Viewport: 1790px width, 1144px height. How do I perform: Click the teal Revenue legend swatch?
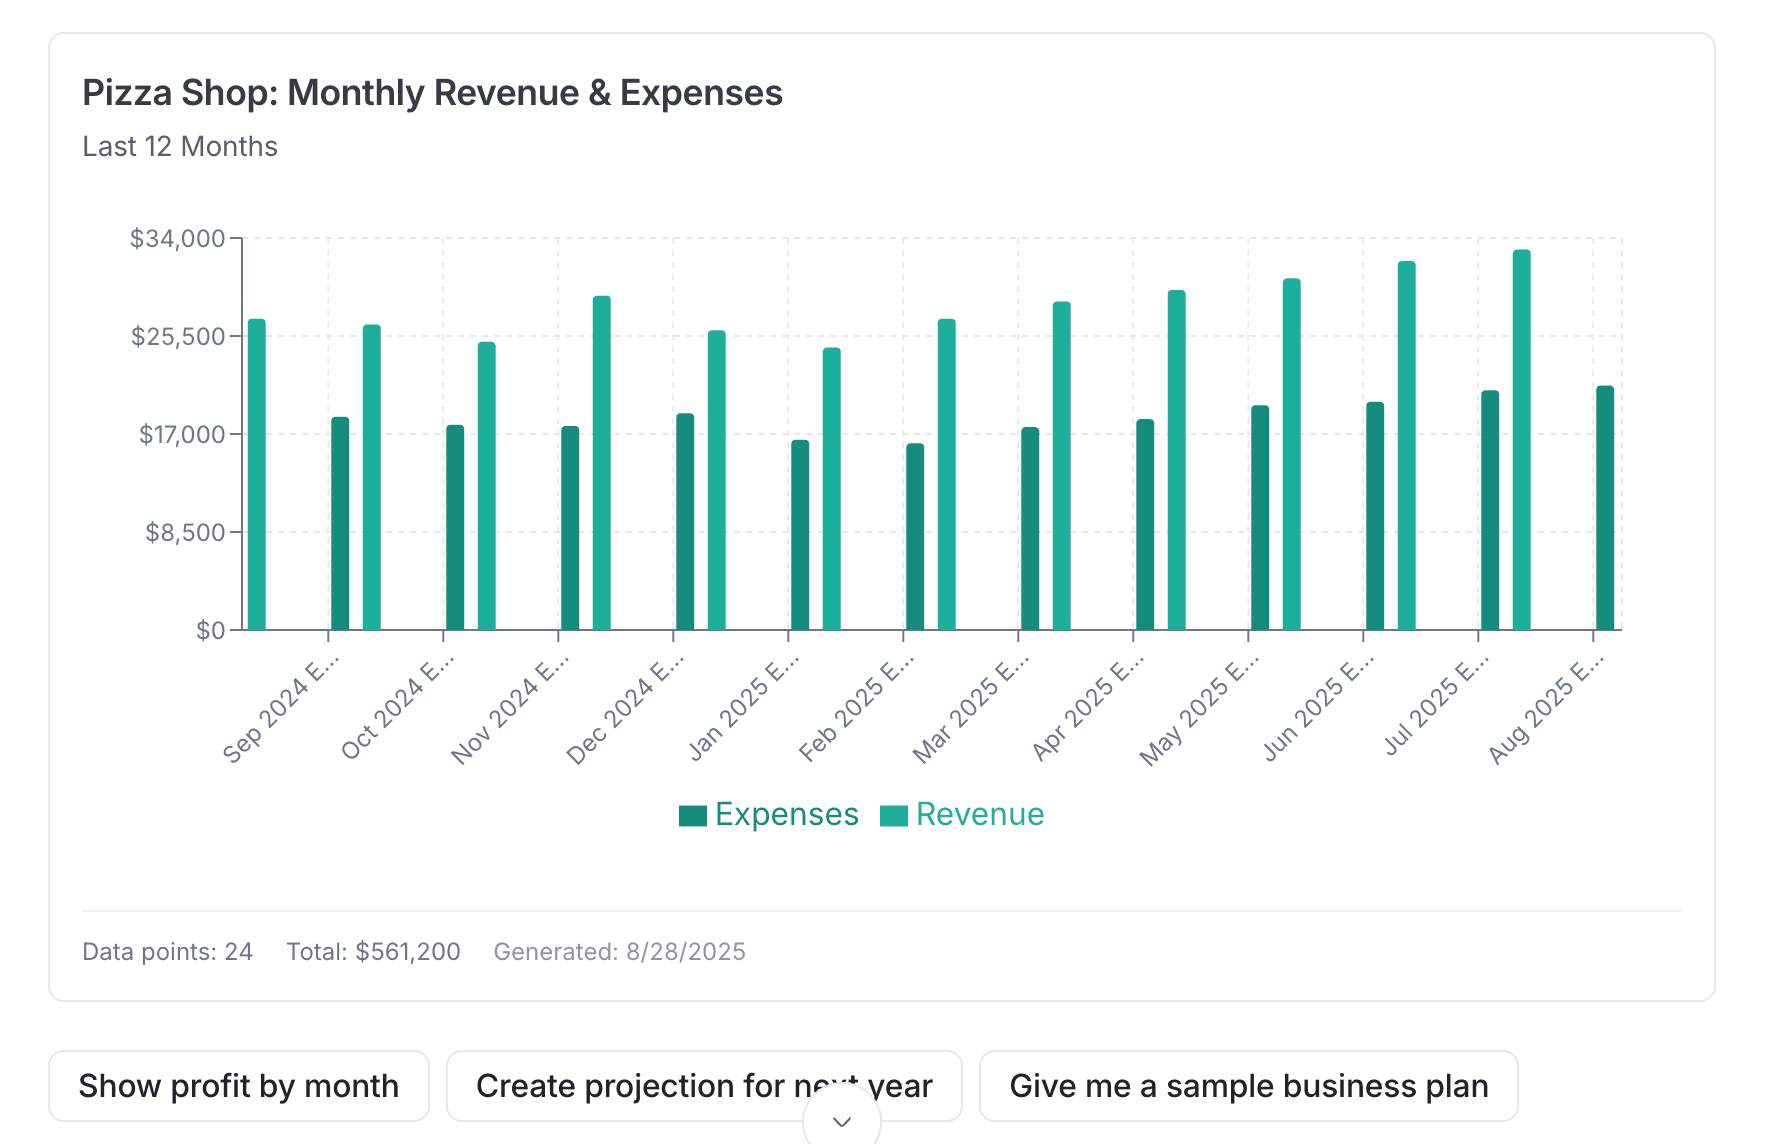(x=894, y=816)
